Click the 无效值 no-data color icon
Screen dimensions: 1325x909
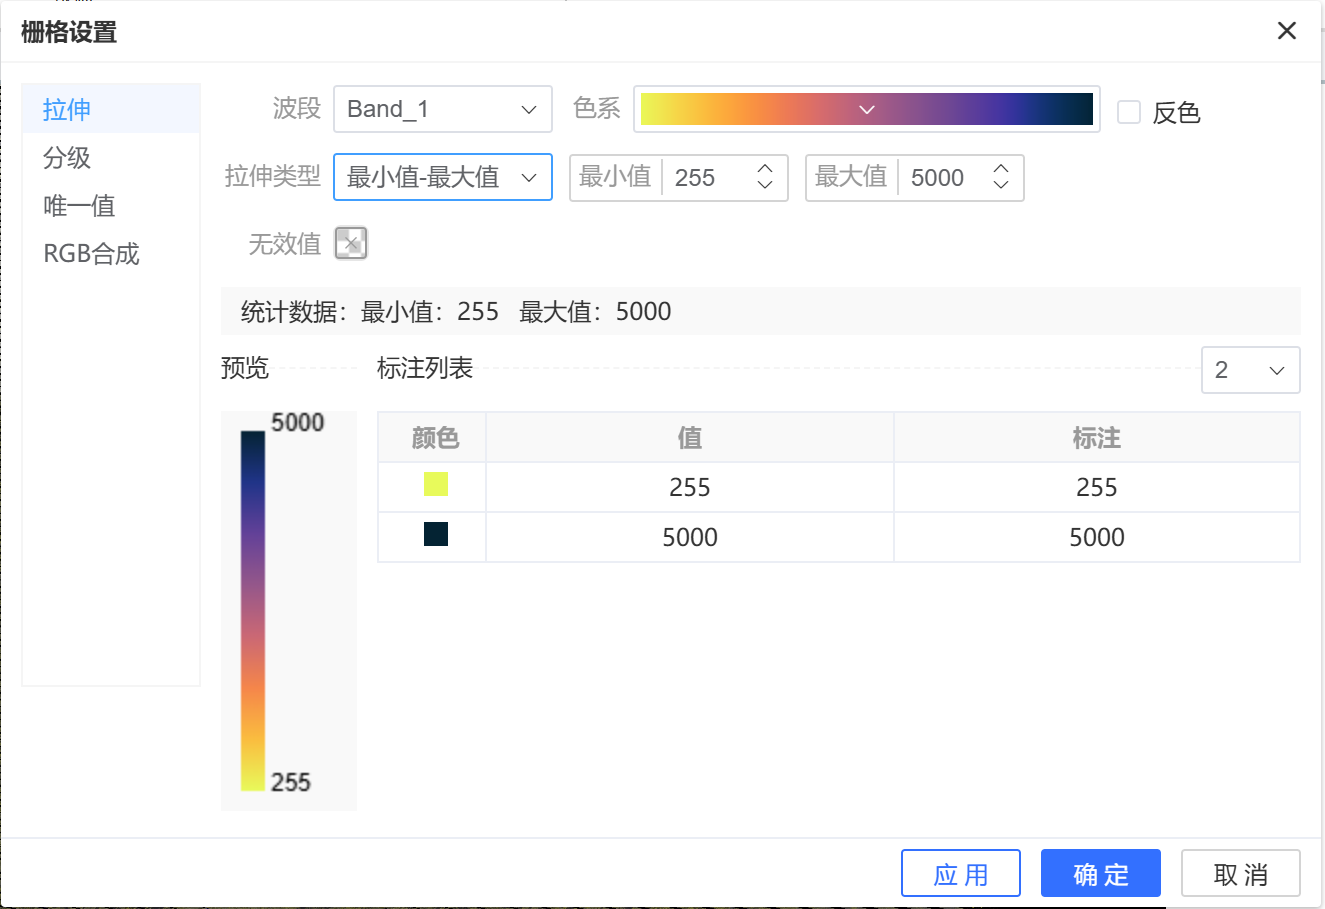point(351,243)
